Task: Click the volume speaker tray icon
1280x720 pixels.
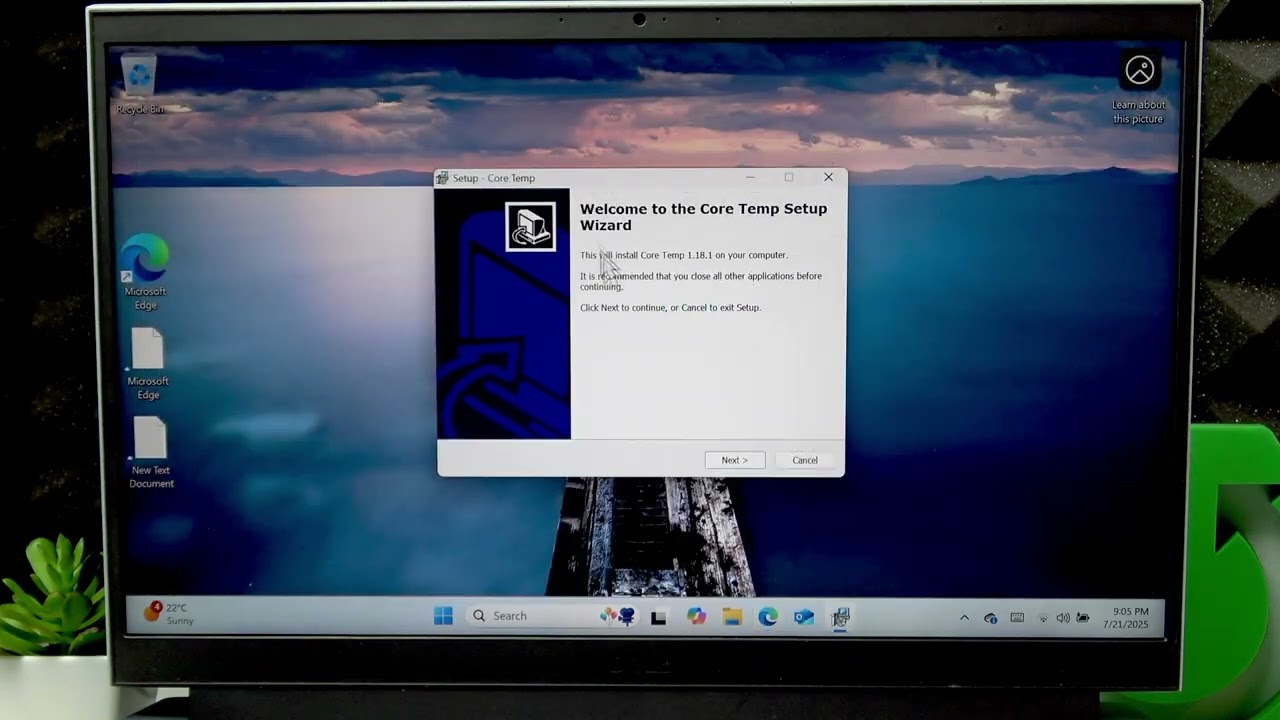Action: (x=1063, y=618)
